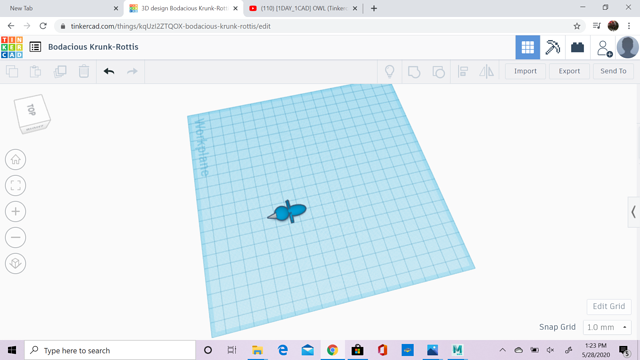Image resolution: width=640 pixels, height=360 pixels.
Task: Click the Copy icon in toolbar
Action: click(12, 71)
